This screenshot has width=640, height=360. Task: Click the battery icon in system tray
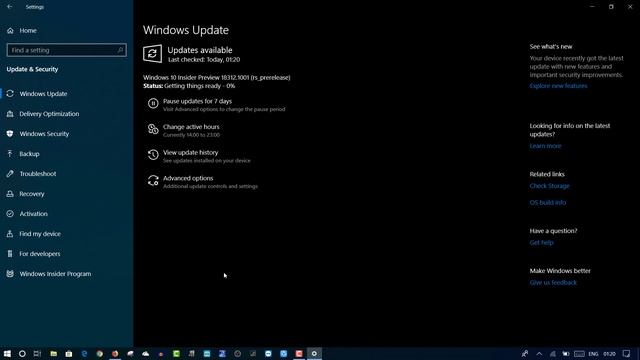point(566,354)
